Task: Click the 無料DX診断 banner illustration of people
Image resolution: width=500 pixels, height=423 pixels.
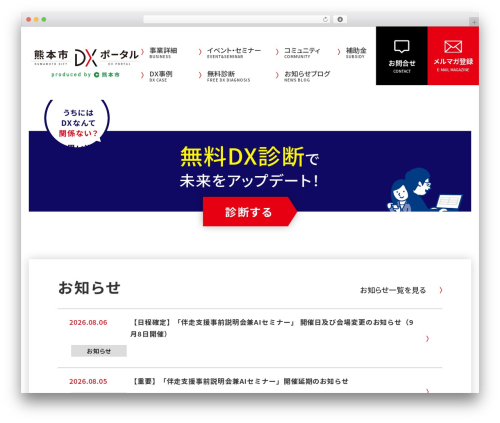Action: 425,190
